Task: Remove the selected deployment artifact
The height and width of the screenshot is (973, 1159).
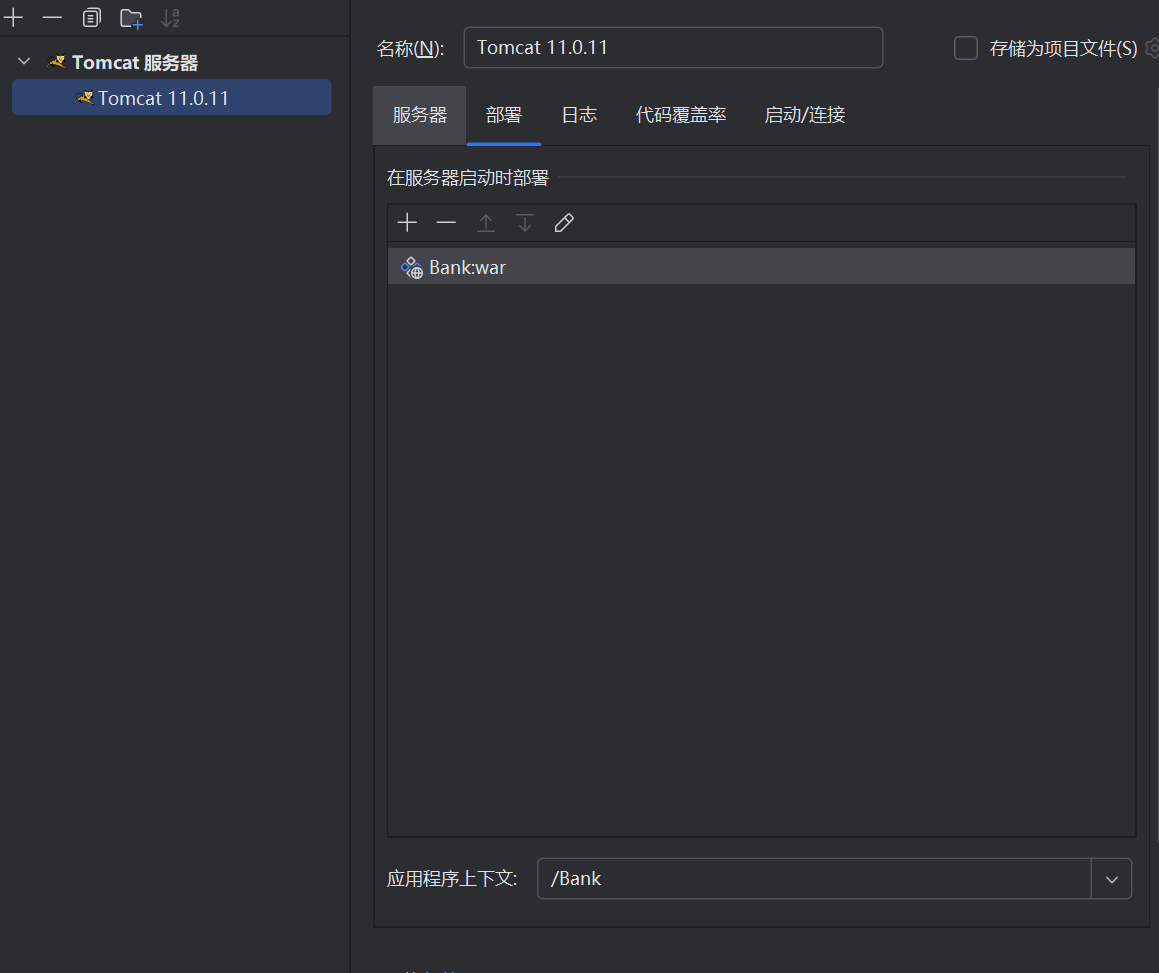Action: [446, 223]
